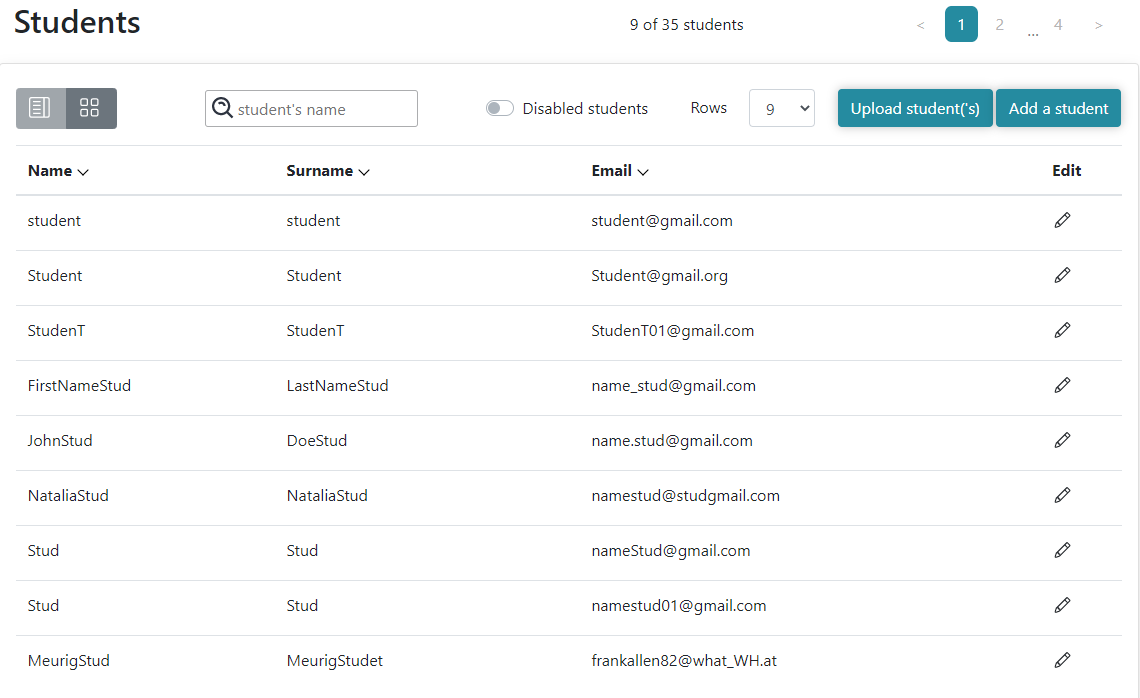This screenshot has height=698, width=1140.
Task: Sort by Name column chevron
Action: (x=83, y=172)
